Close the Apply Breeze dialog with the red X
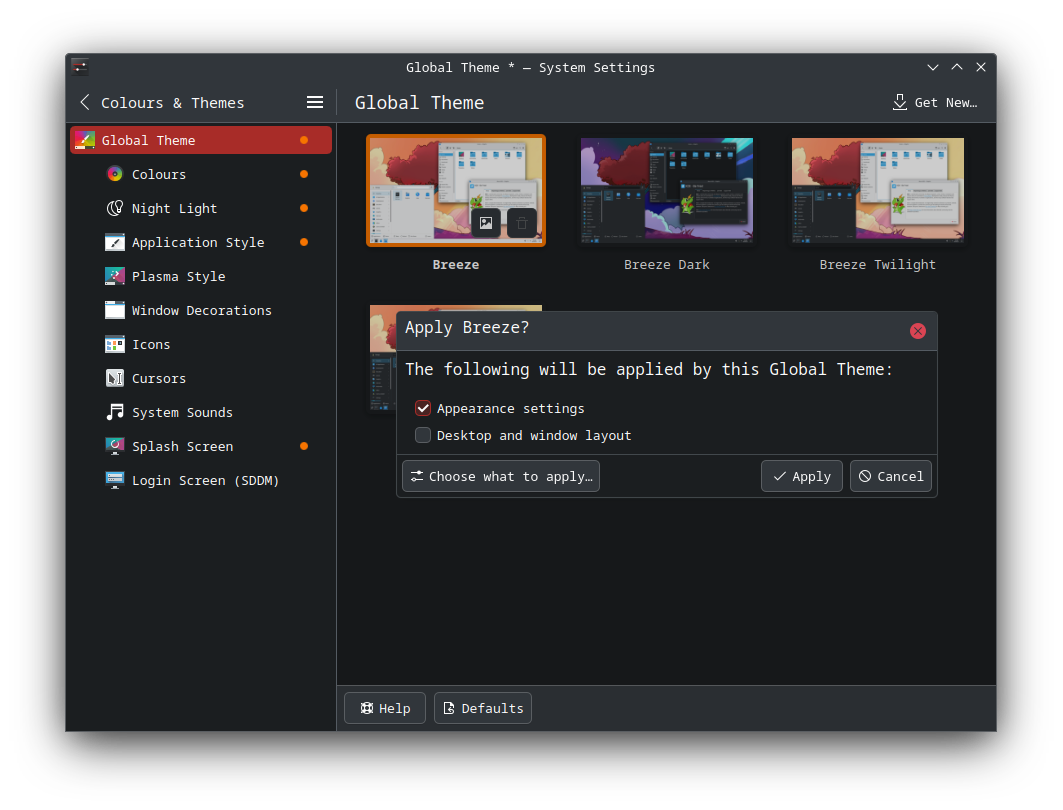Screen dimensions: 1063x810 pyautogui.click(x=918, y=331)
